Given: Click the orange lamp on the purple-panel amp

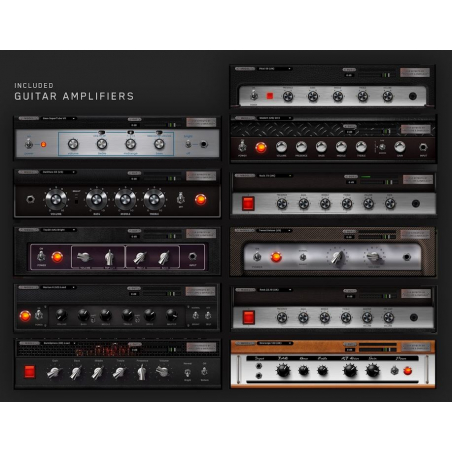Looking at the screenshot, I should (57, 257).
